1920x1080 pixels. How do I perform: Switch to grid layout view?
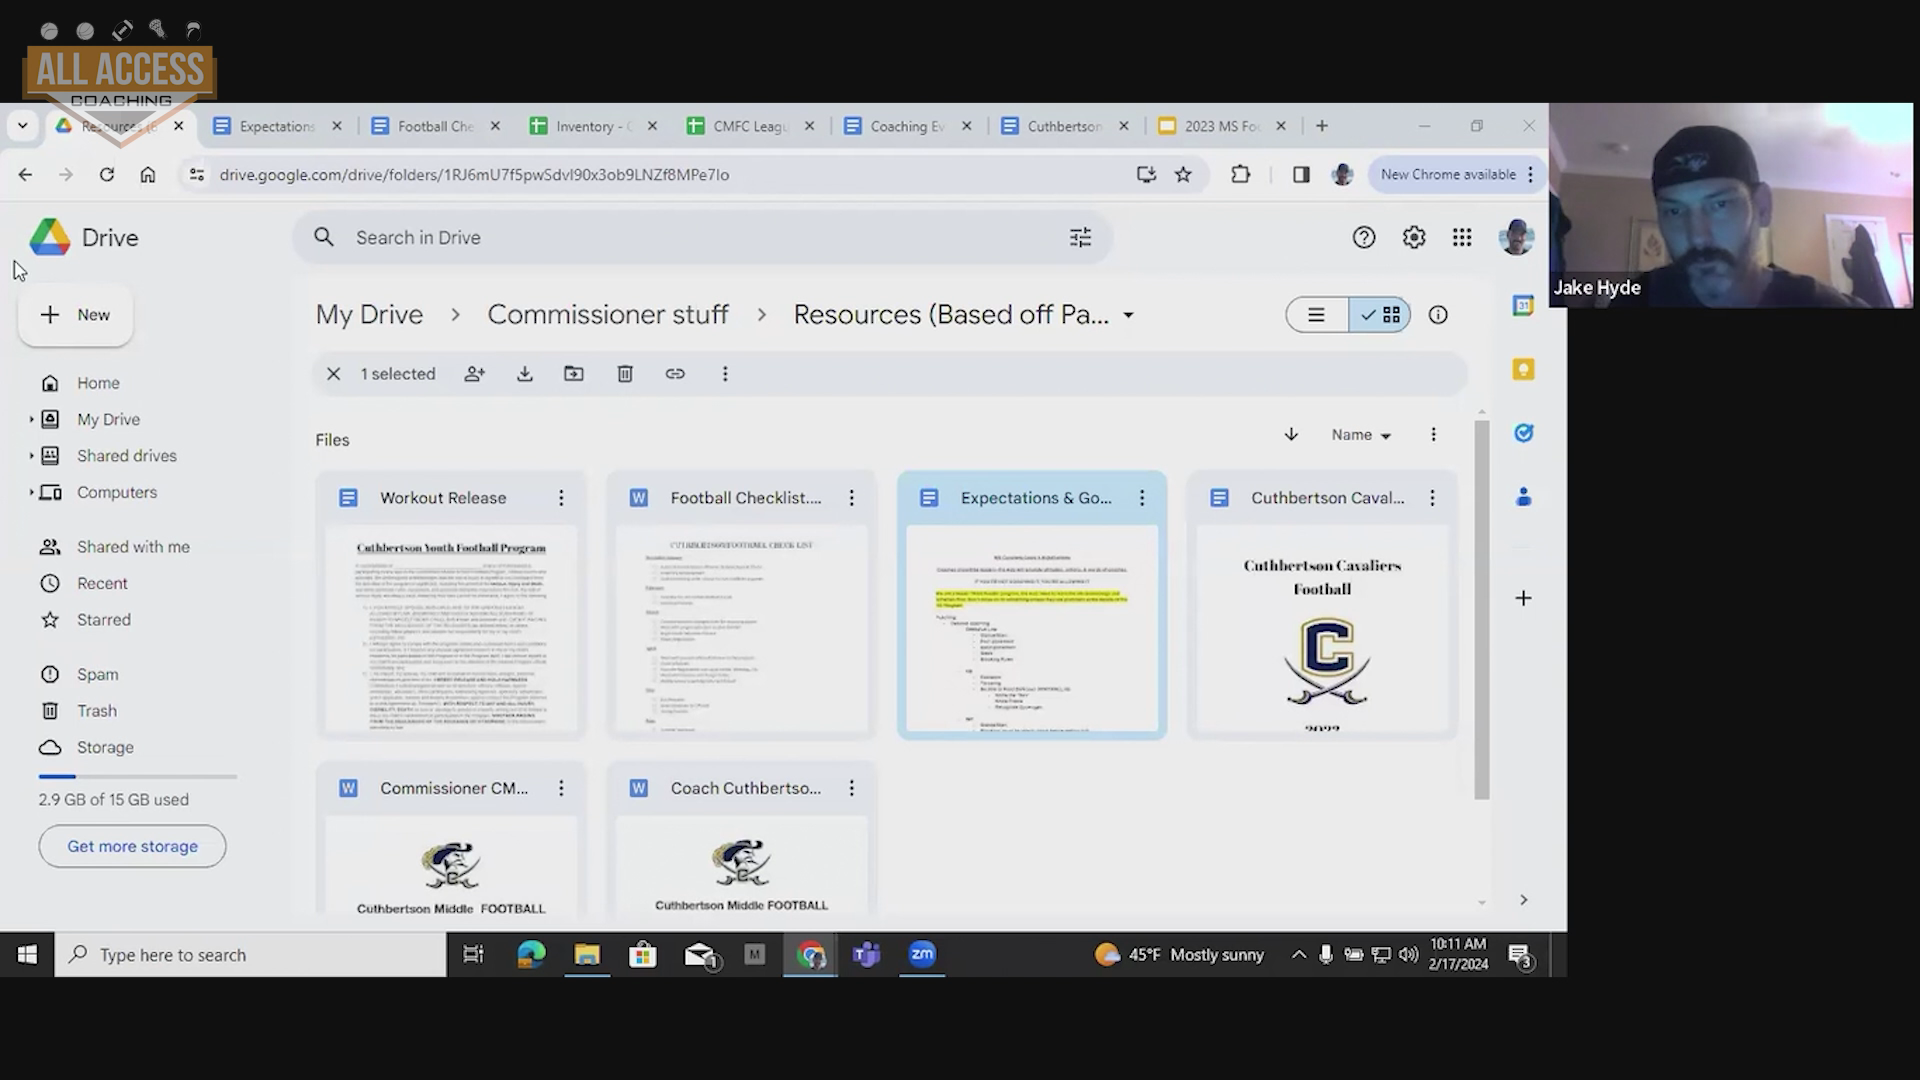pos(1380,315)
